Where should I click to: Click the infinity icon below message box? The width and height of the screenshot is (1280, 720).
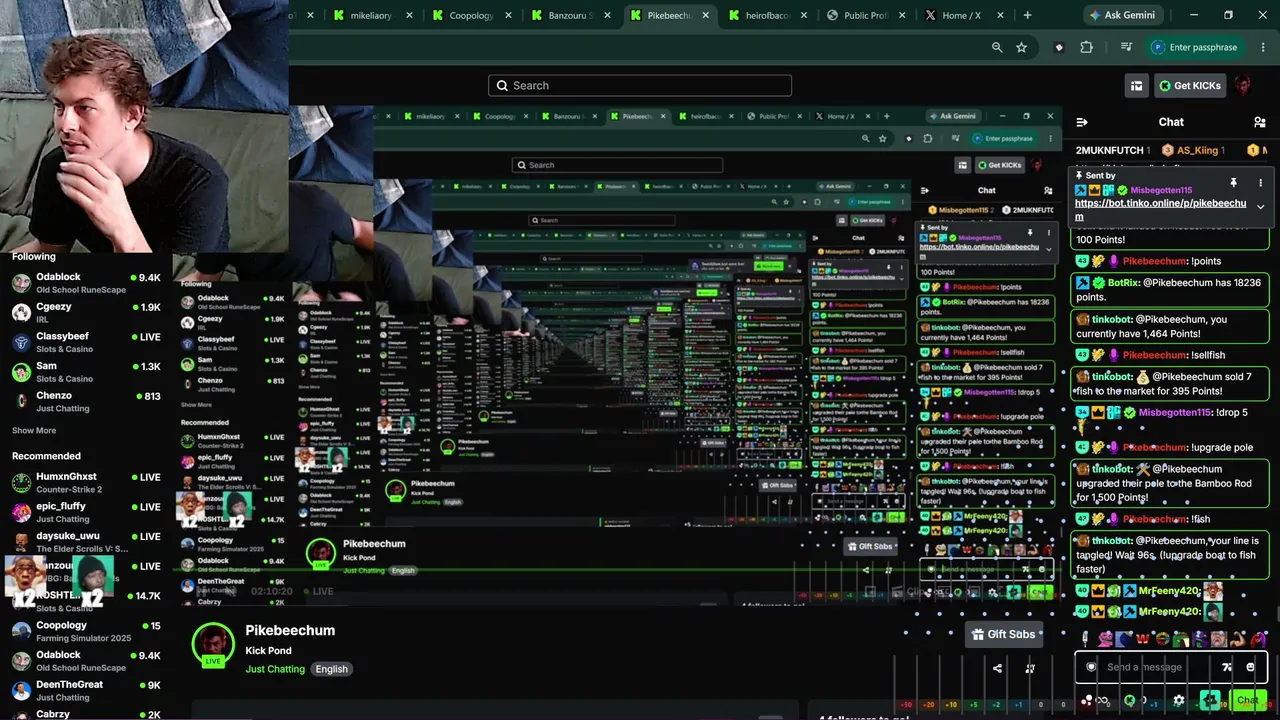click(1102, 700)
